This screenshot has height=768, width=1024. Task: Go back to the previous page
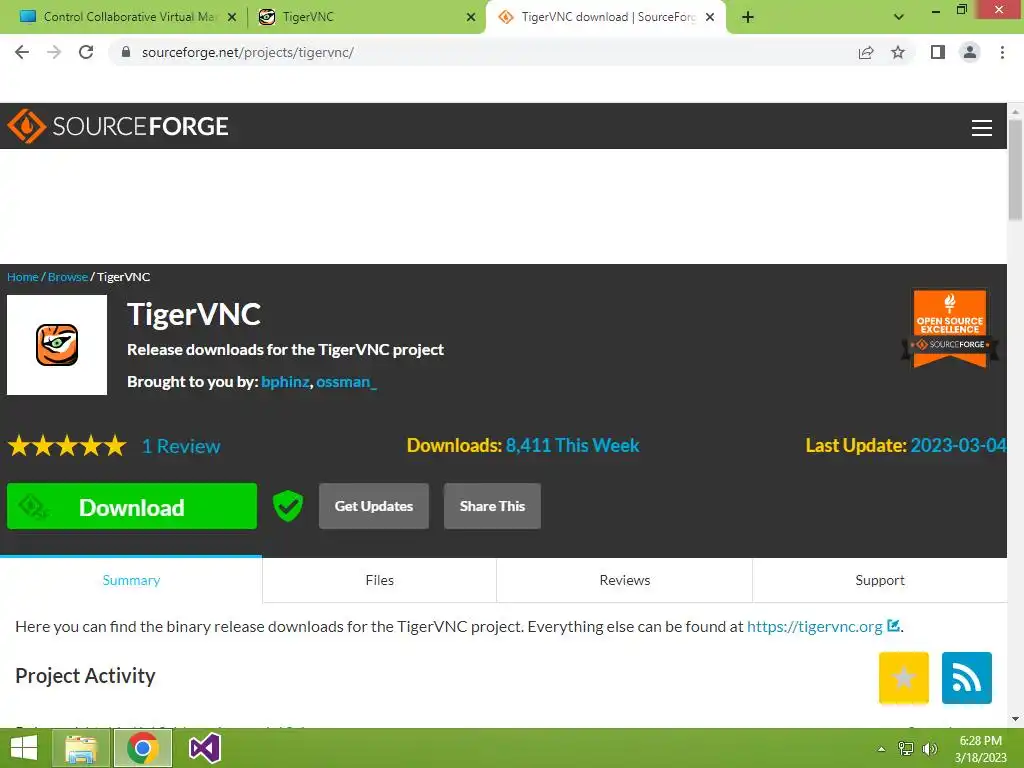(x=22, y=52)
